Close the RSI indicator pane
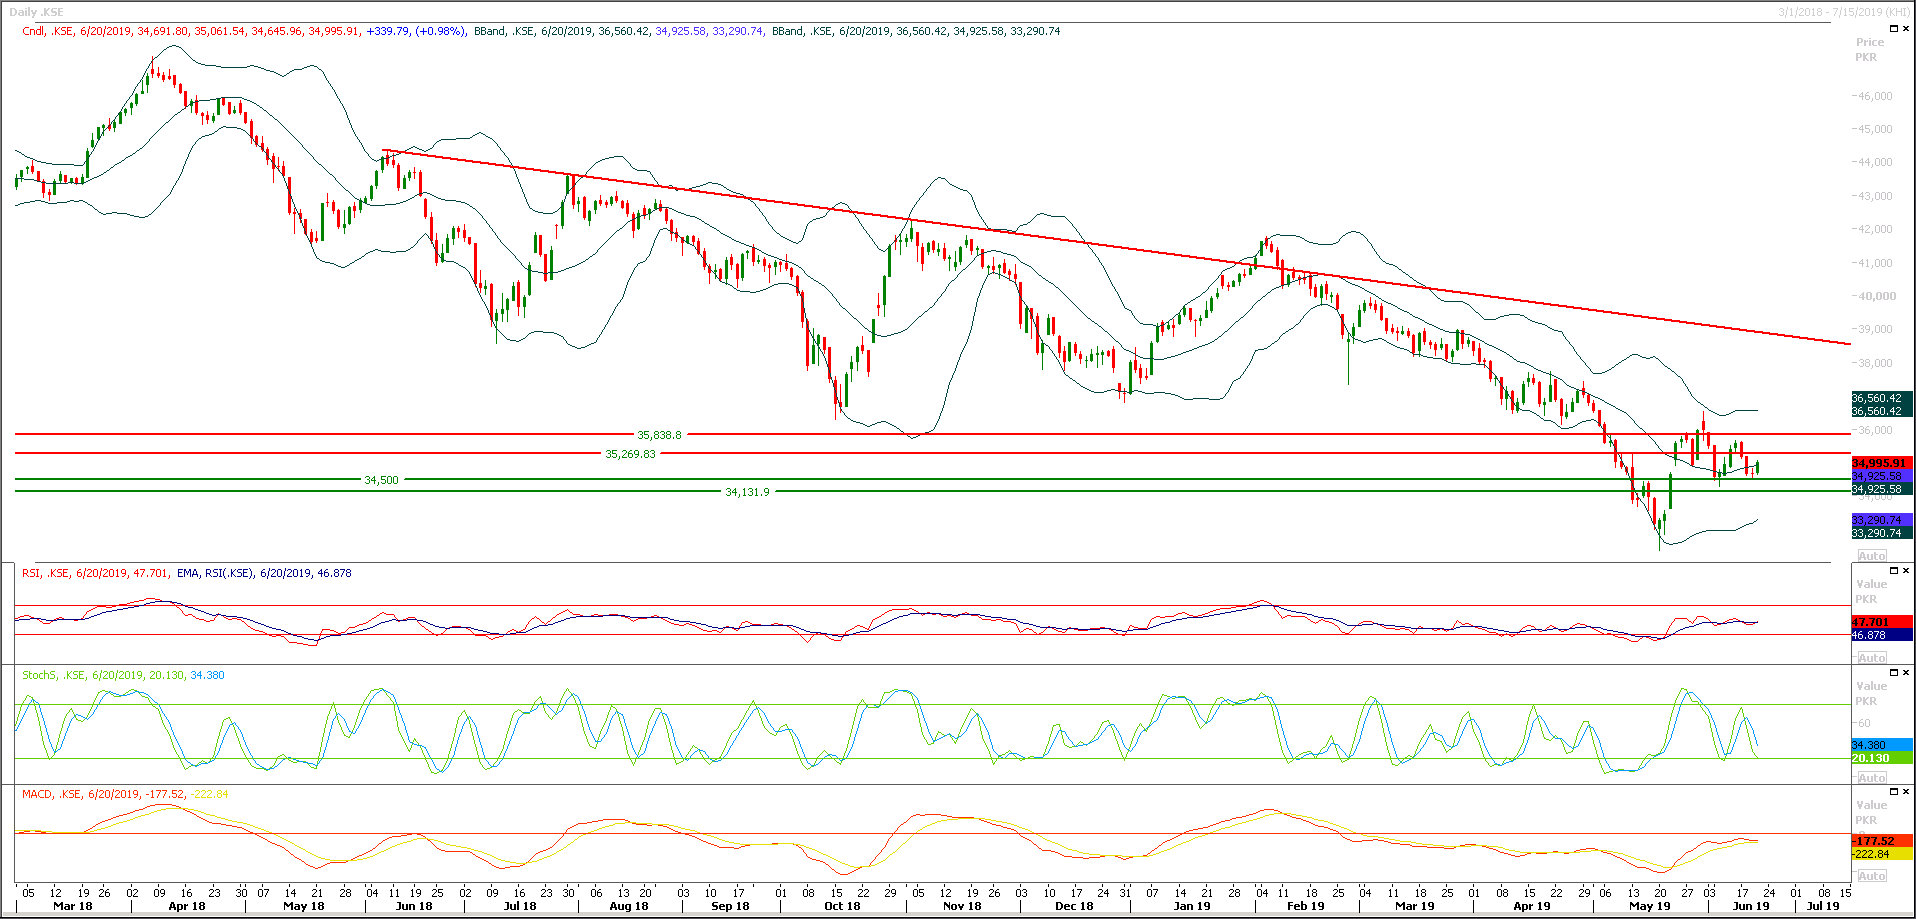1916x919 pixels. pyautogui.click(x=1906, y=570)
